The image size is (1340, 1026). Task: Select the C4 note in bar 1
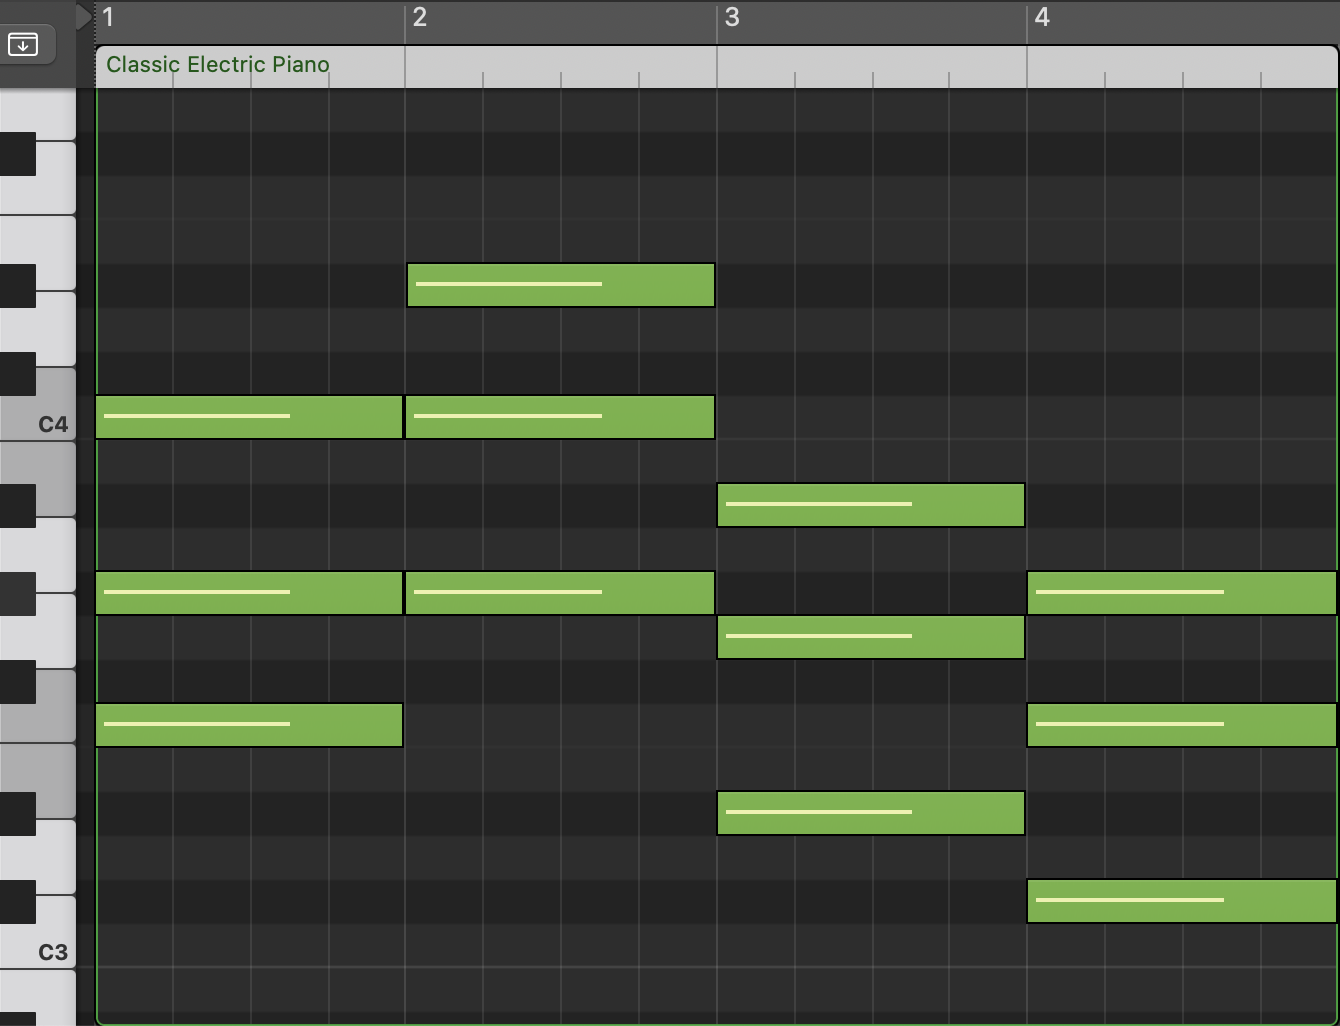click(249, 417)
